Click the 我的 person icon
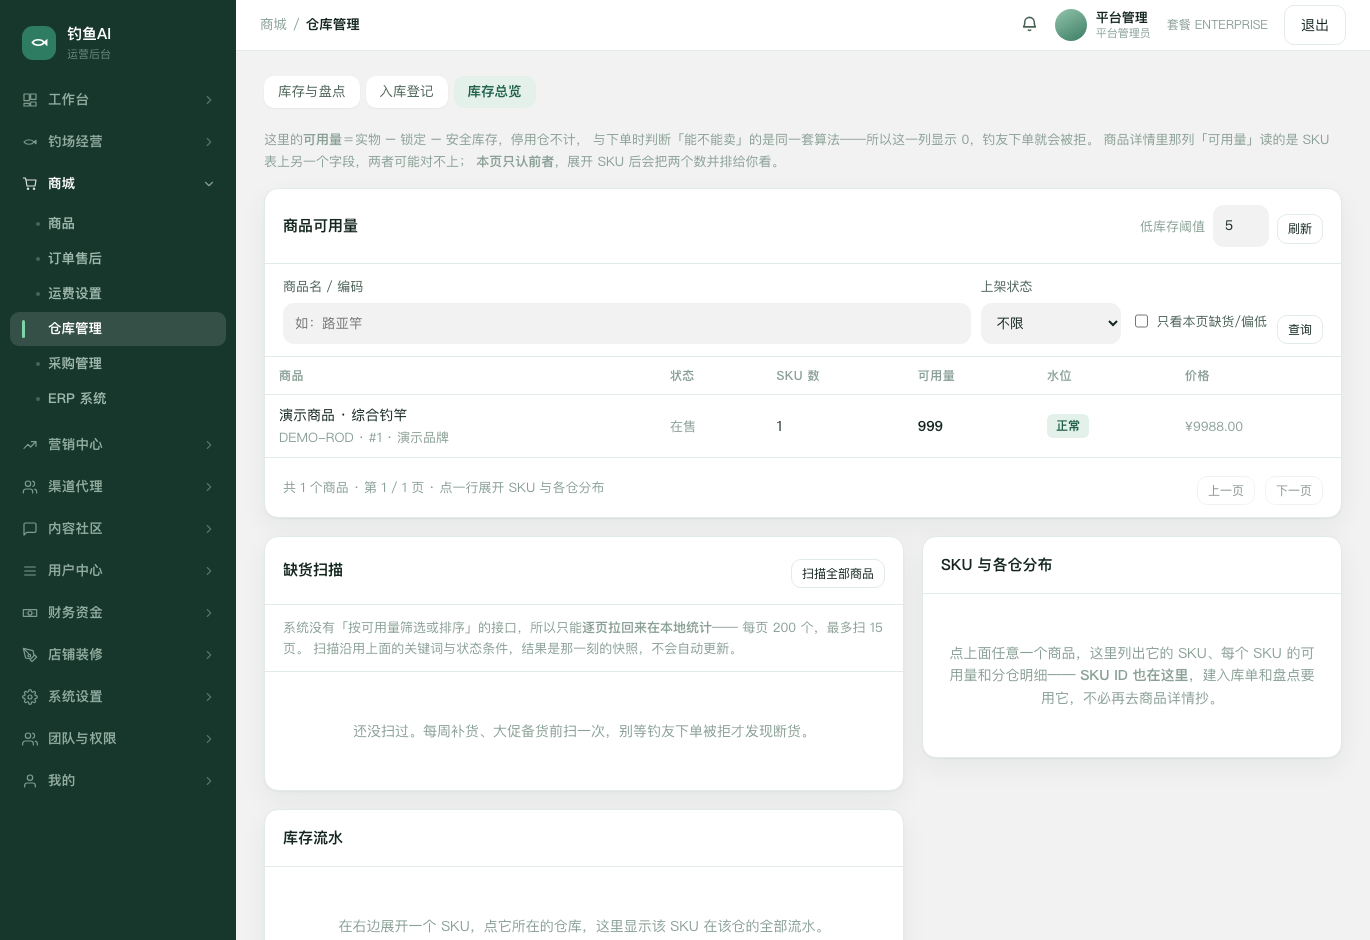Screen dimensions: 1370x940 coord(30,781)
